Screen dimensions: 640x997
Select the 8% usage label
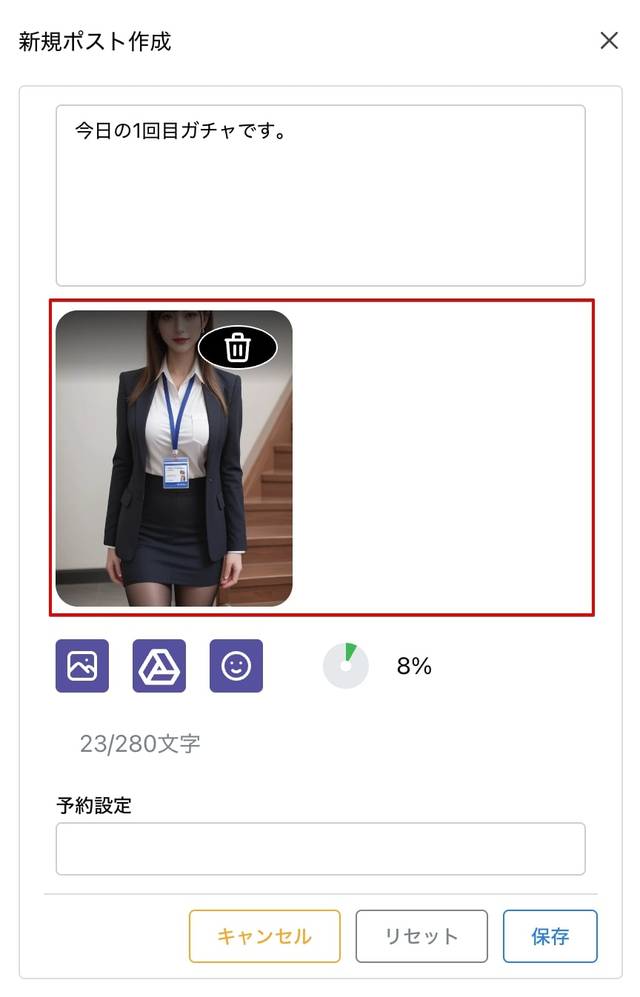pos(414,666)
